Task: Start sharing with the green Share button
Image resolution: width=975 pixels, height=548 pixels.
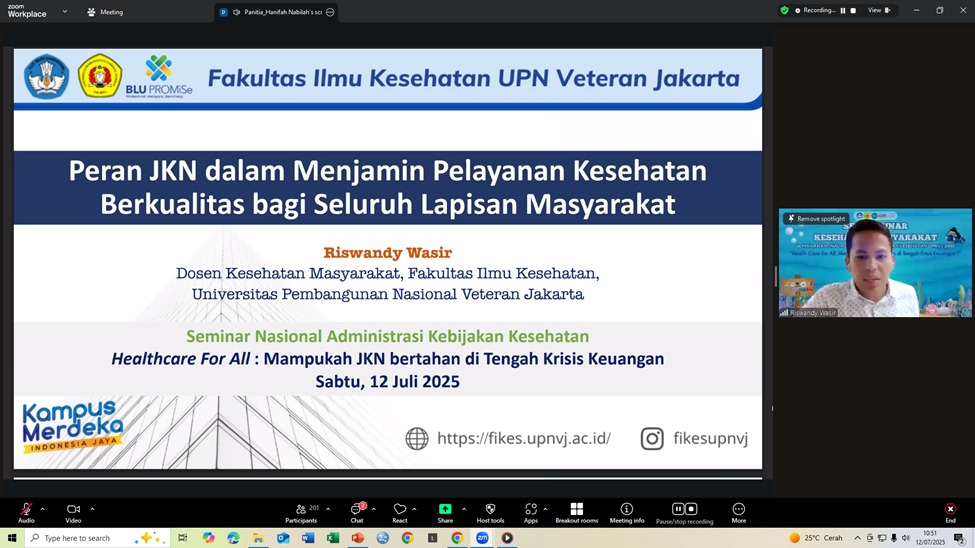Action: click(445, 511)
